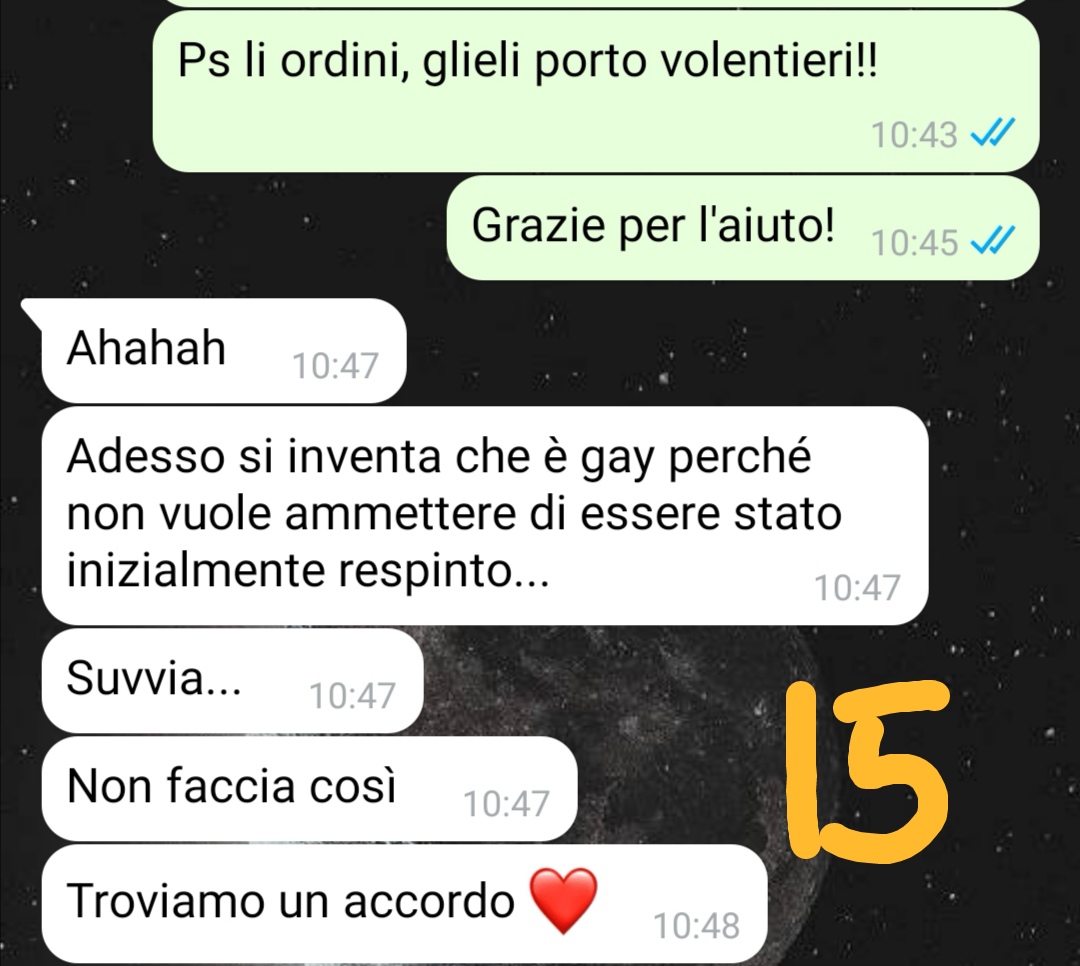The image size is (1080, 966).
Task: Tap blue double-check beside 10:45
Action: [x=993, y=241]
